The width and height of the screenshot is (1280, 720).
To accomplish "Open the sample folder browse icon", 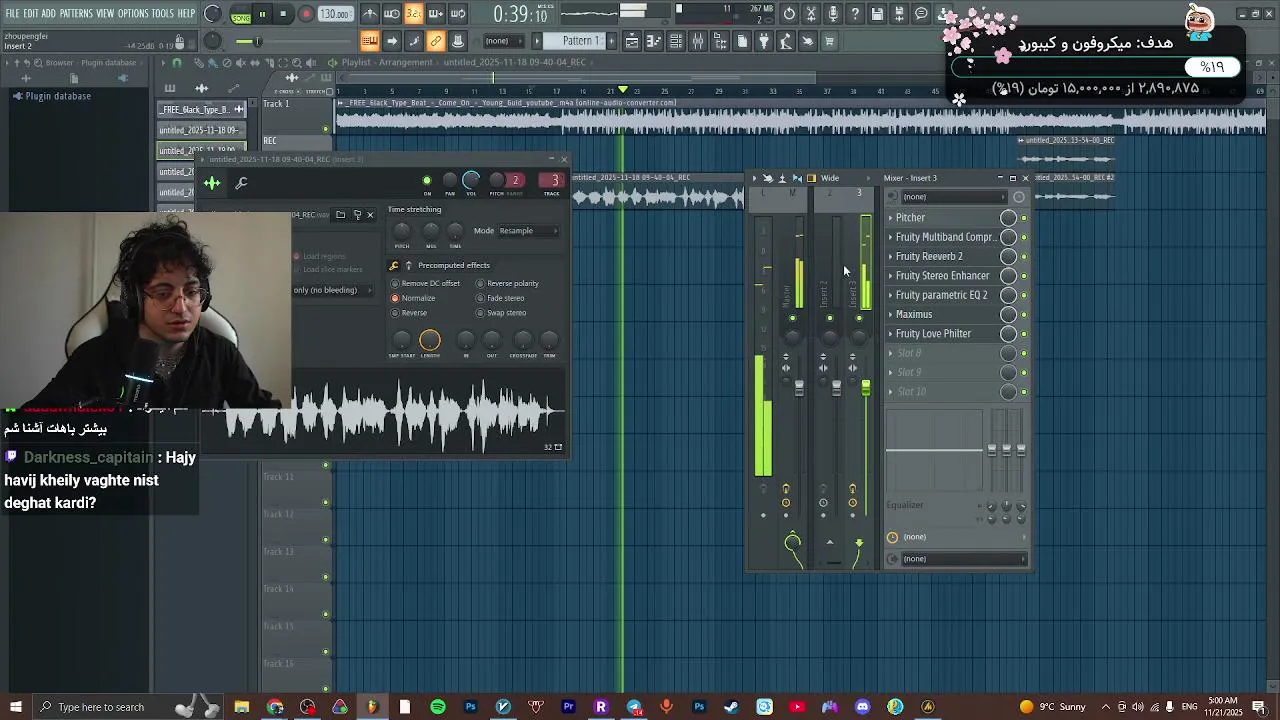I will [x=341, y=215].
